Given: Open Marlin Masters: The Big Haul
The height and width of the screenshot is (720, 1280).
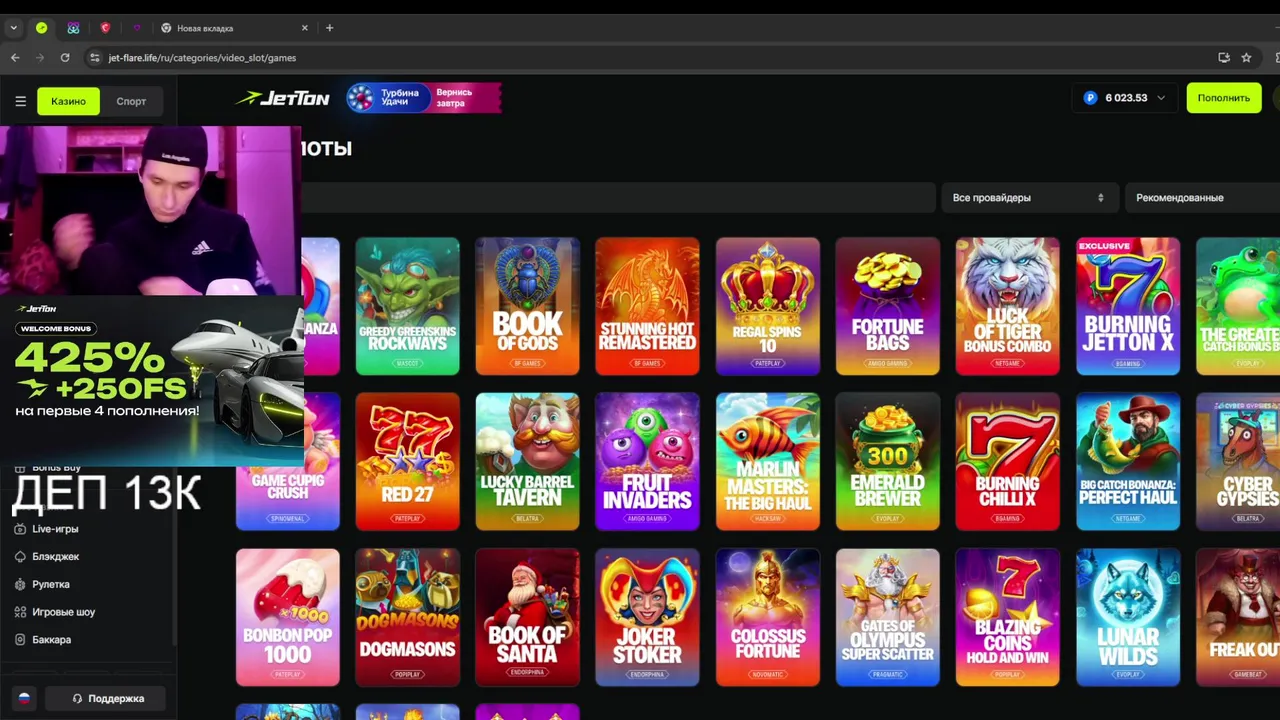Looking at the screenshot, I should [x=767, y=461].
